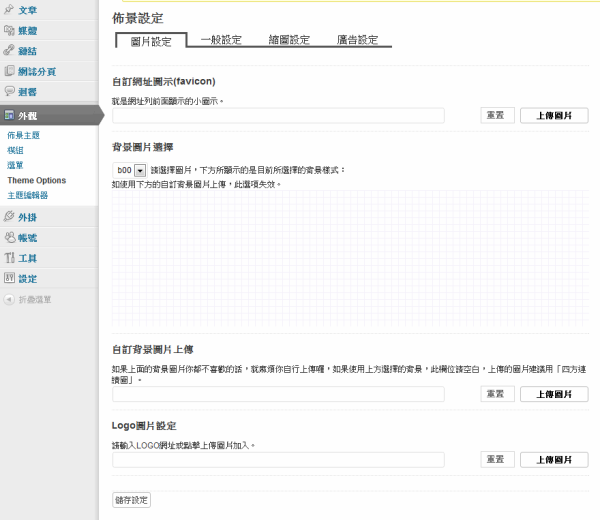Open the 設定 (Settings) sidebar icon
Screen dimensions: 600x520
[x=9, y=278]
